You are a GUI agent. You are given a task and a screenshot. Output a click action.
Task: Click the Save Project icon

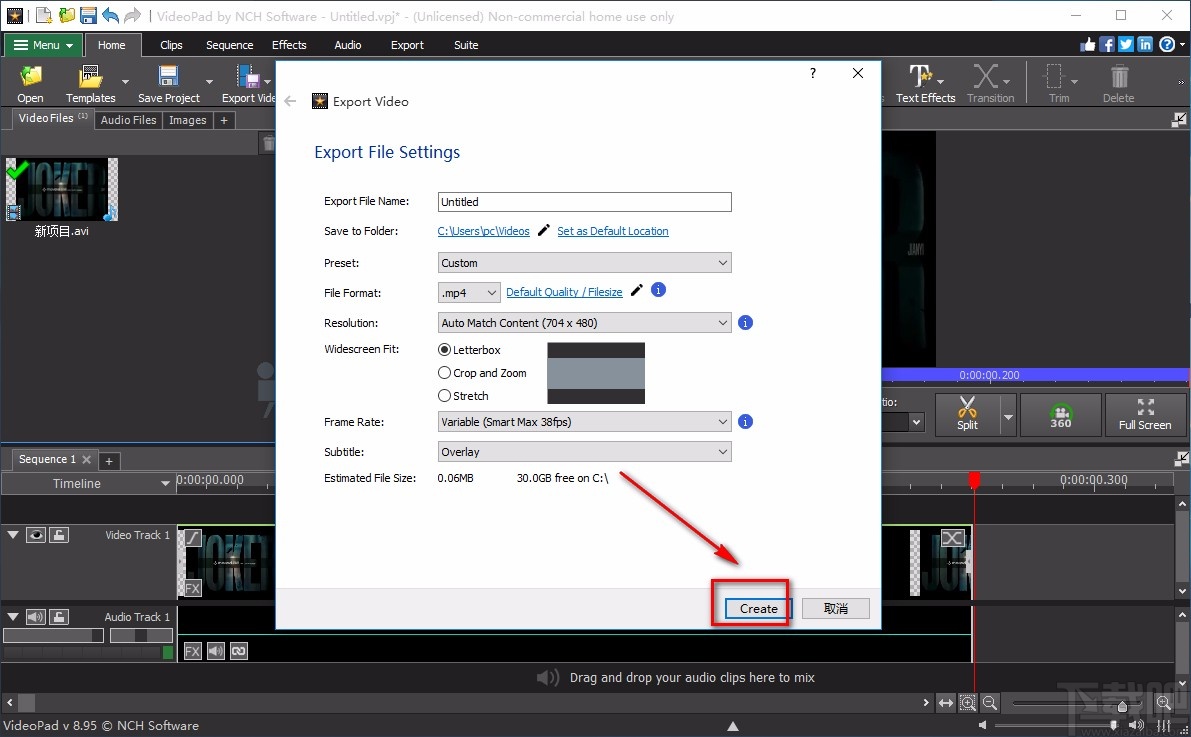(x=168, y=83)
